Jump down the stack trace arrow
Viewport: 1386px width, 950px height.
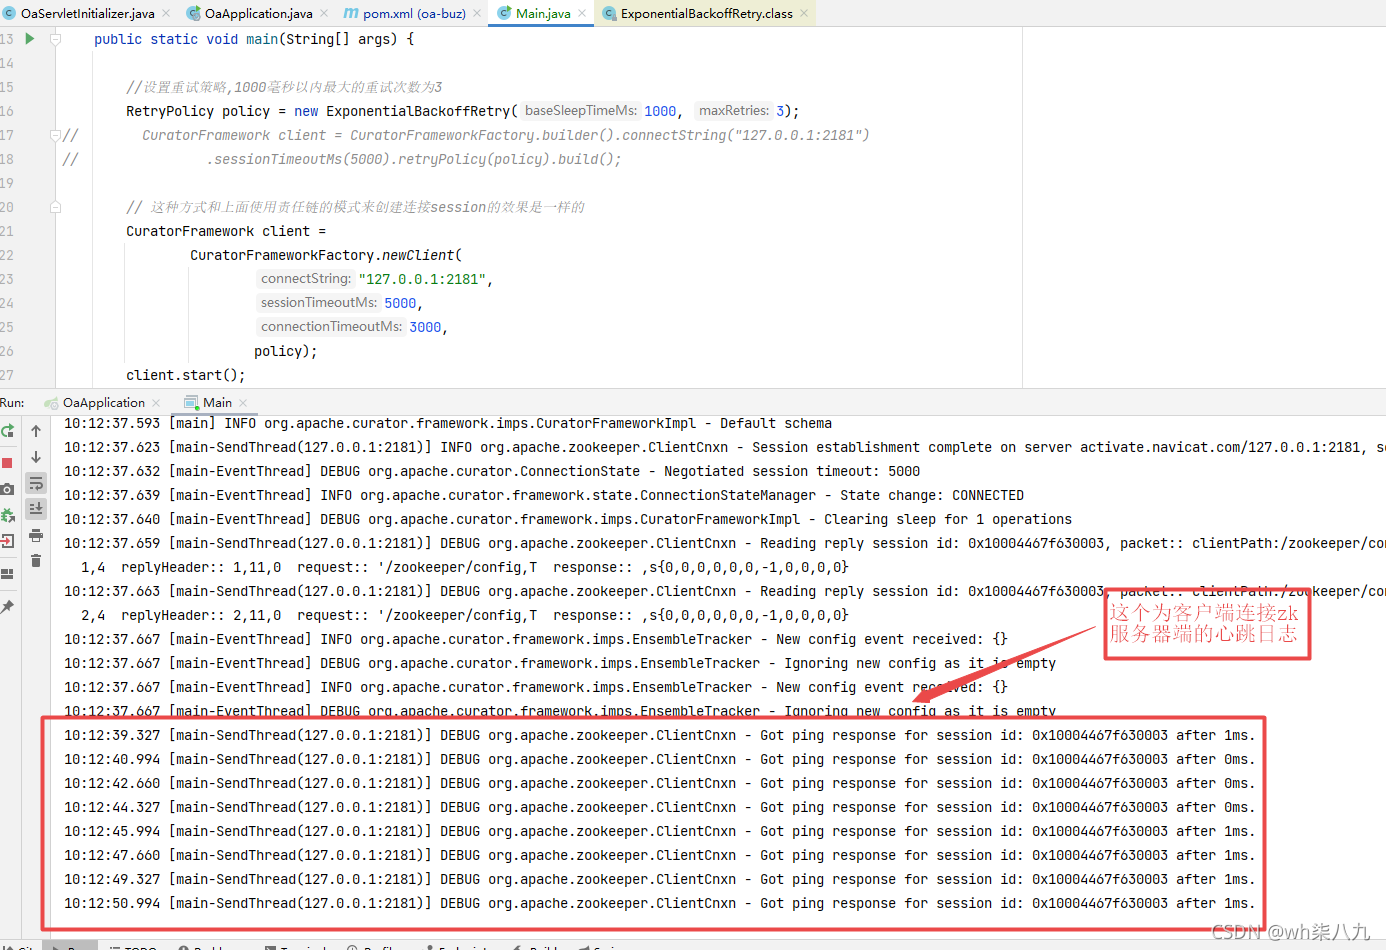(x=36, y=457)
